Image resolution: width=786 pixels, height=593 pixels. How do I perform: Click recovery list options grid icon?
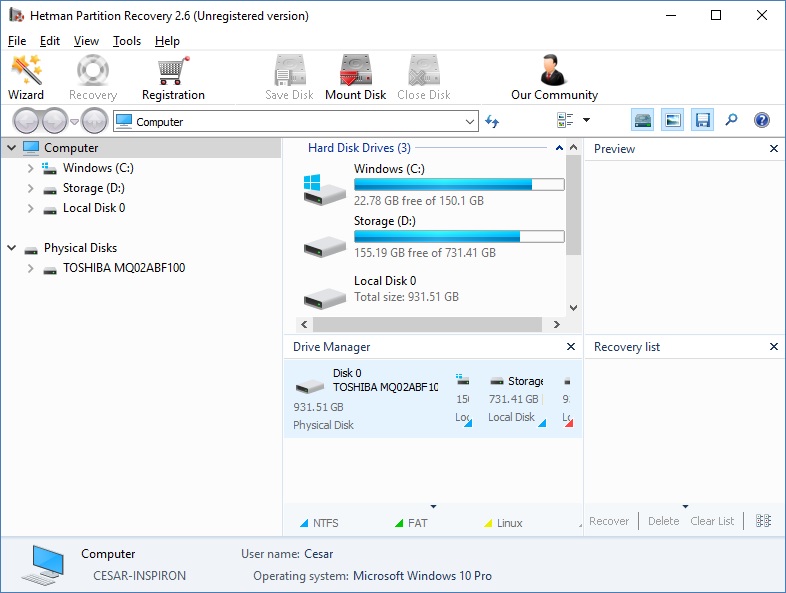[763, 521]
